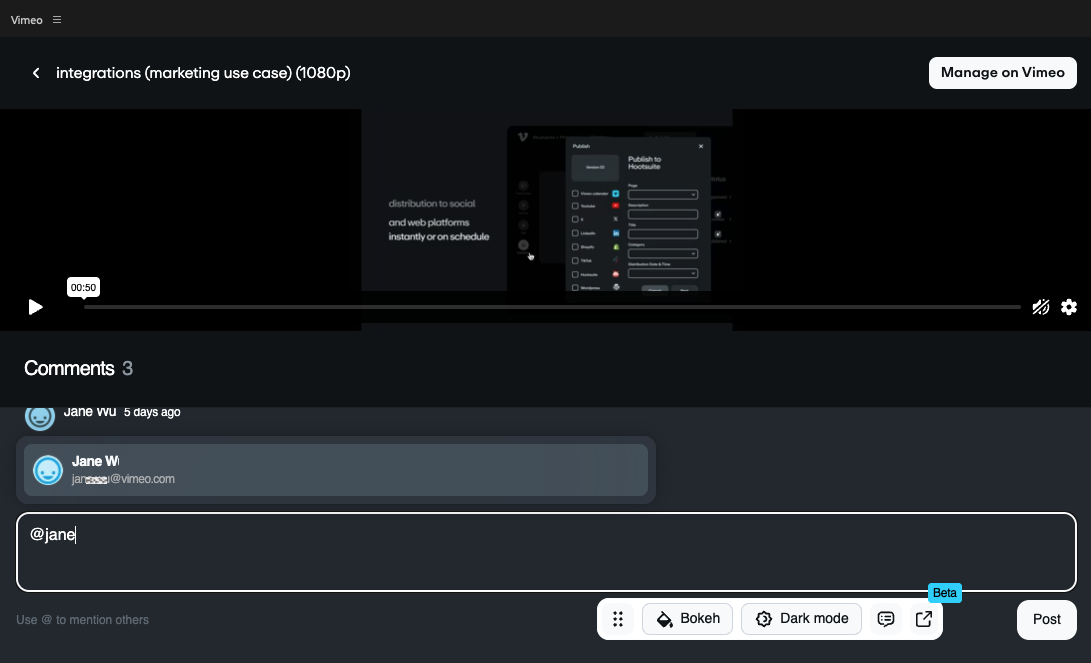Unmute the video with the speaker icon

[1040, 307]
